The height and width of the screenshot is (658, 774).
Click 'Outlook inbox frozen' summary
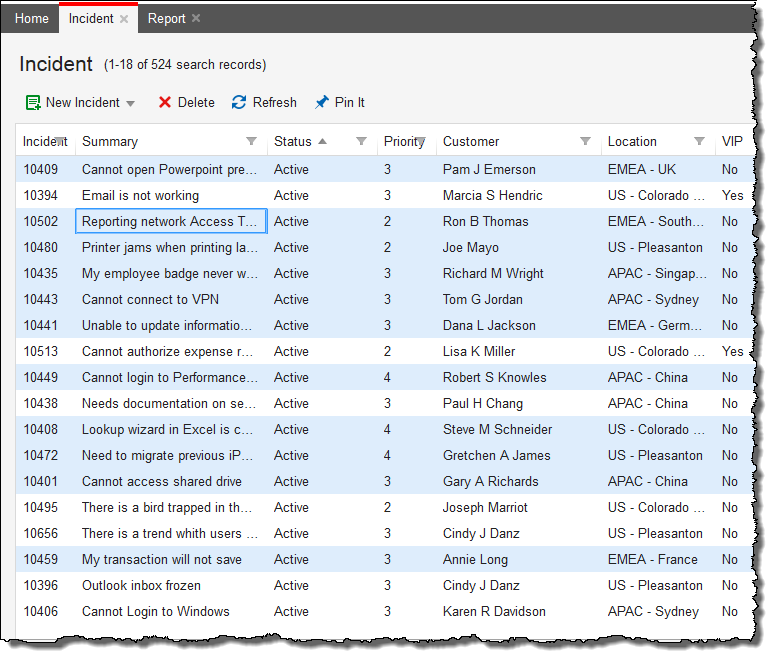point(141,585)
